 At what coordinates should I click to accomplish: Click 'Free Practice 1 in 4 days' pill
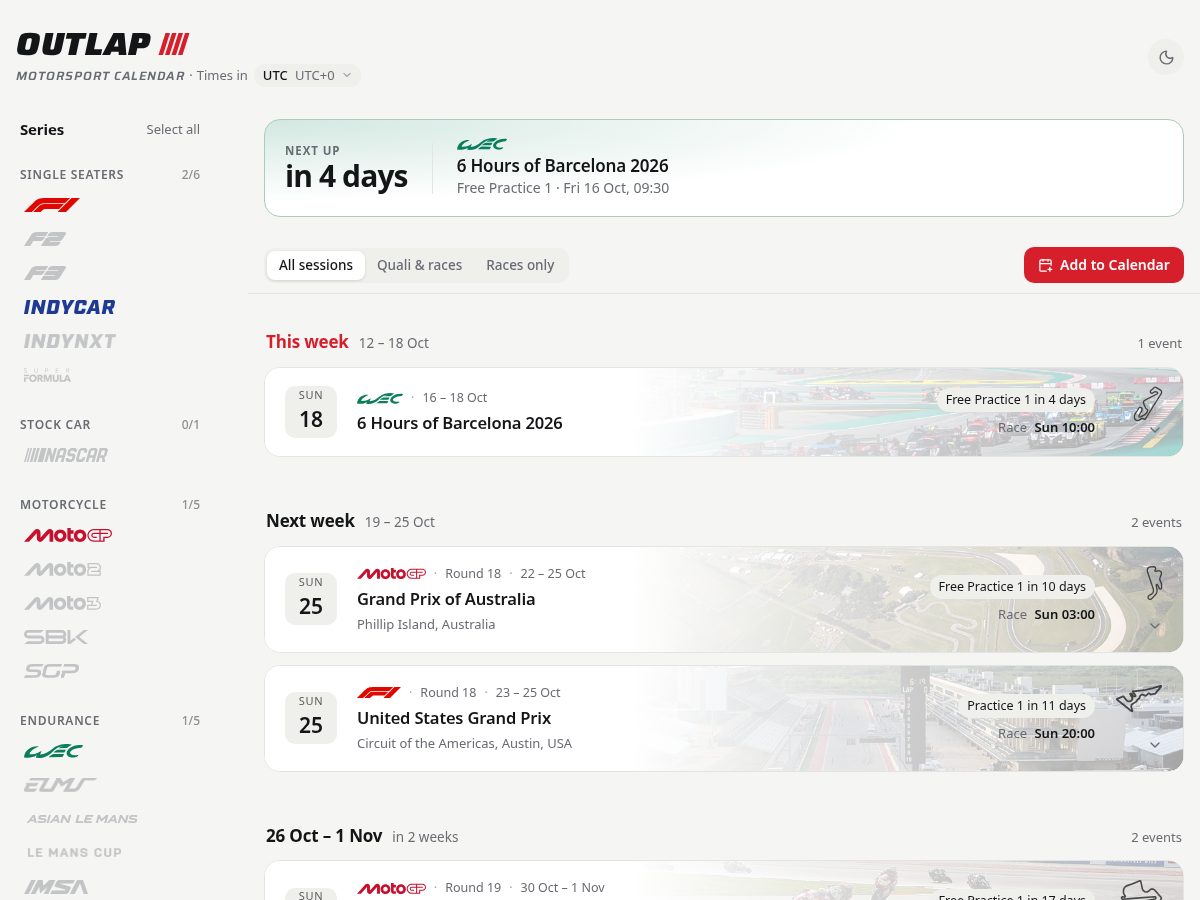coord(1016,399)
